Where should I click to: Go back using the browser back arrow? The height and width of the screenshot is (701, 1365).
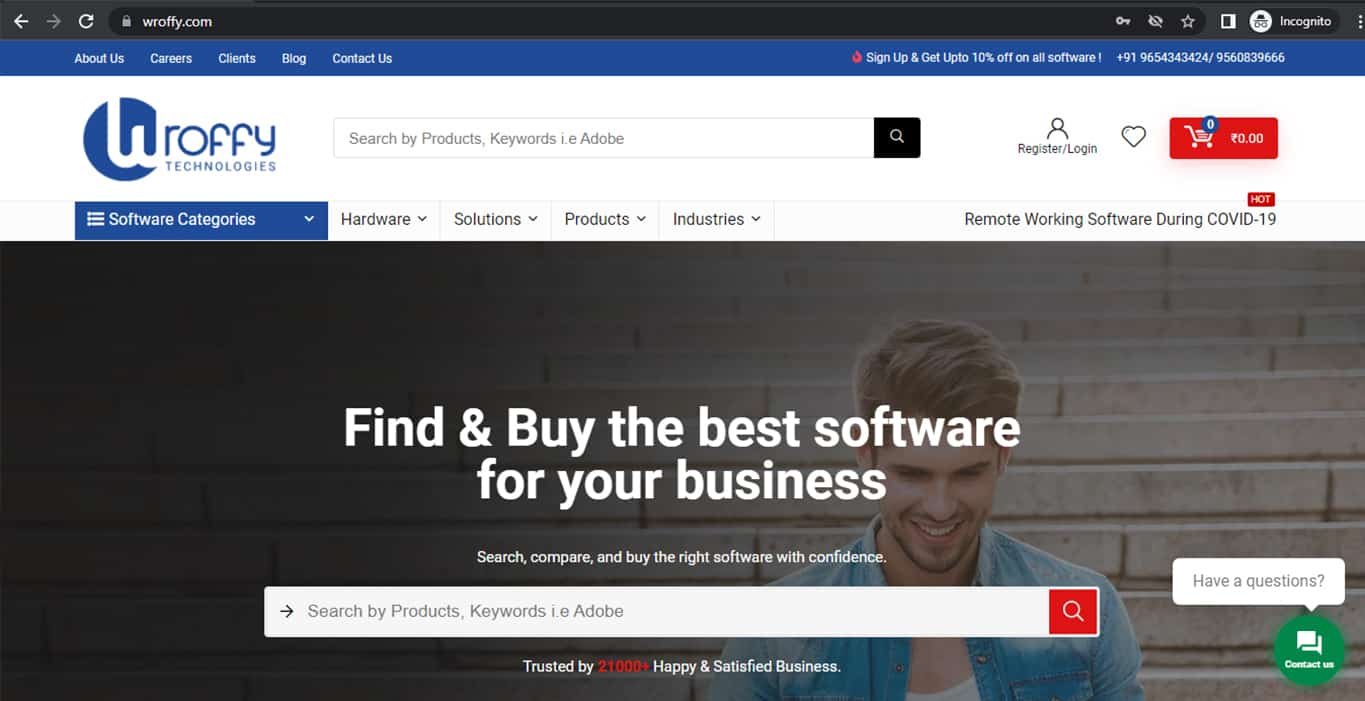[x=21, y=21]
